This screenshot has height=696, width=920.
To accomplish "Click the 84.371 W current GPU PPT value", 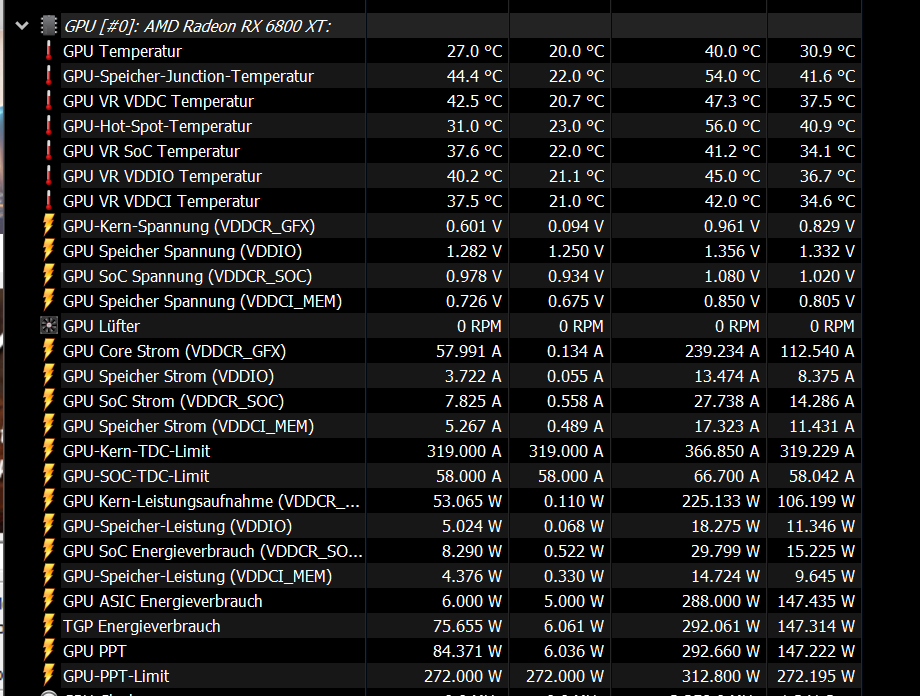I will click(468, 651).
